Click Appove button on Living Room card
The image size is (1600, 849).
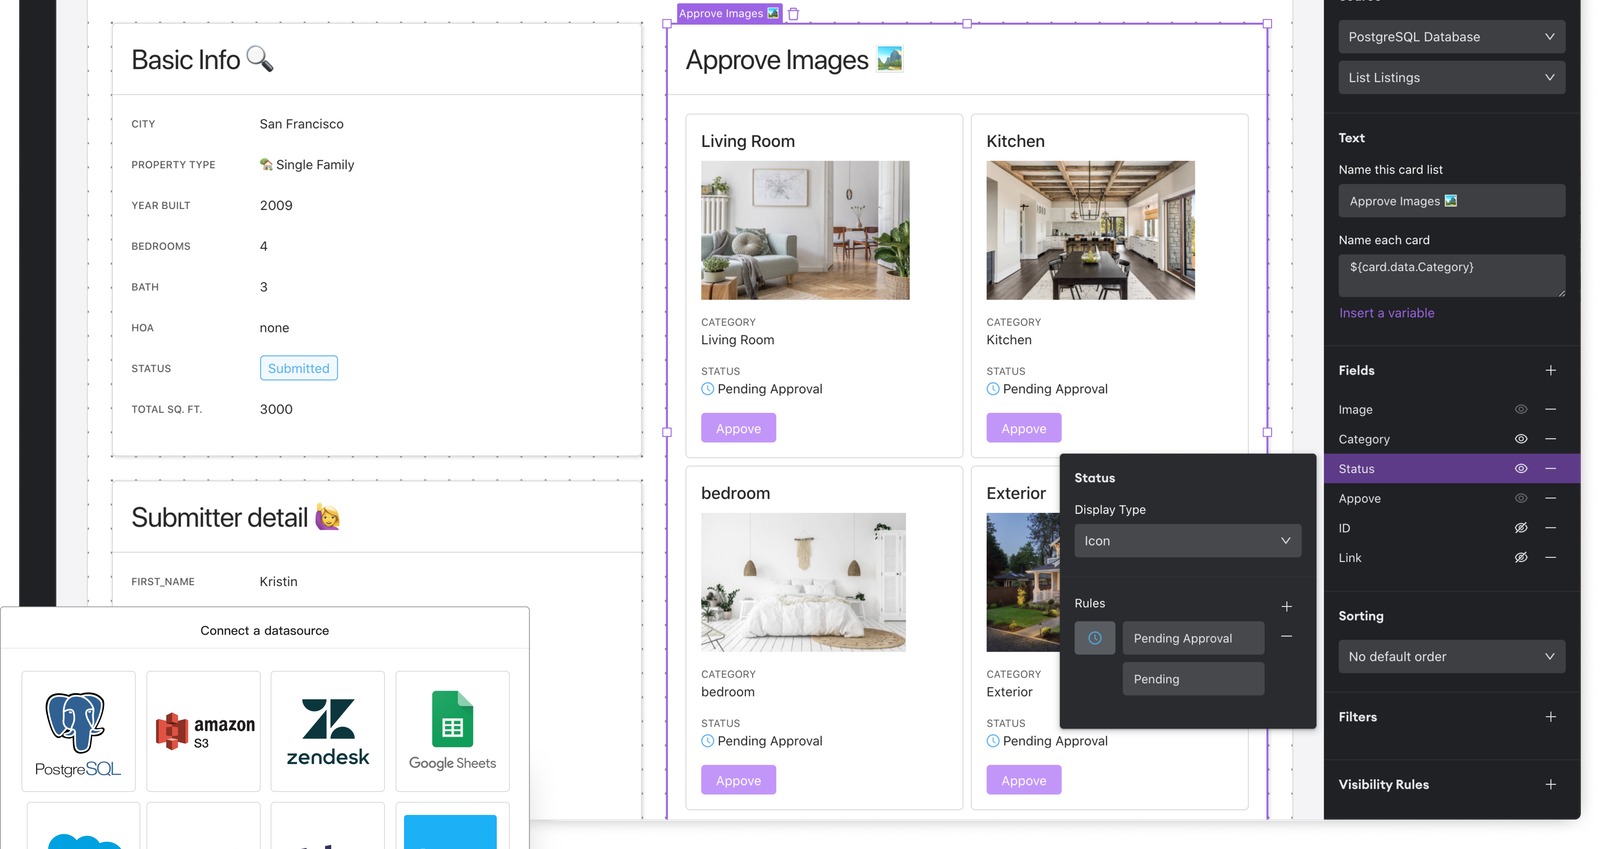[x=739, y=428]
